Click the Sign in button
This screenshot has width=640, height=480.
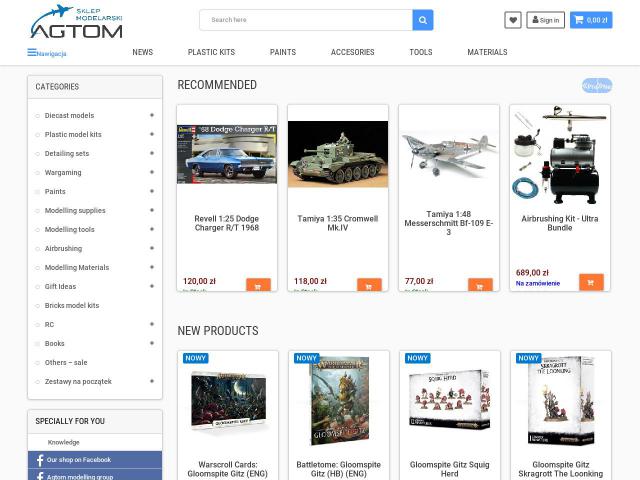[x=545, y=20]
